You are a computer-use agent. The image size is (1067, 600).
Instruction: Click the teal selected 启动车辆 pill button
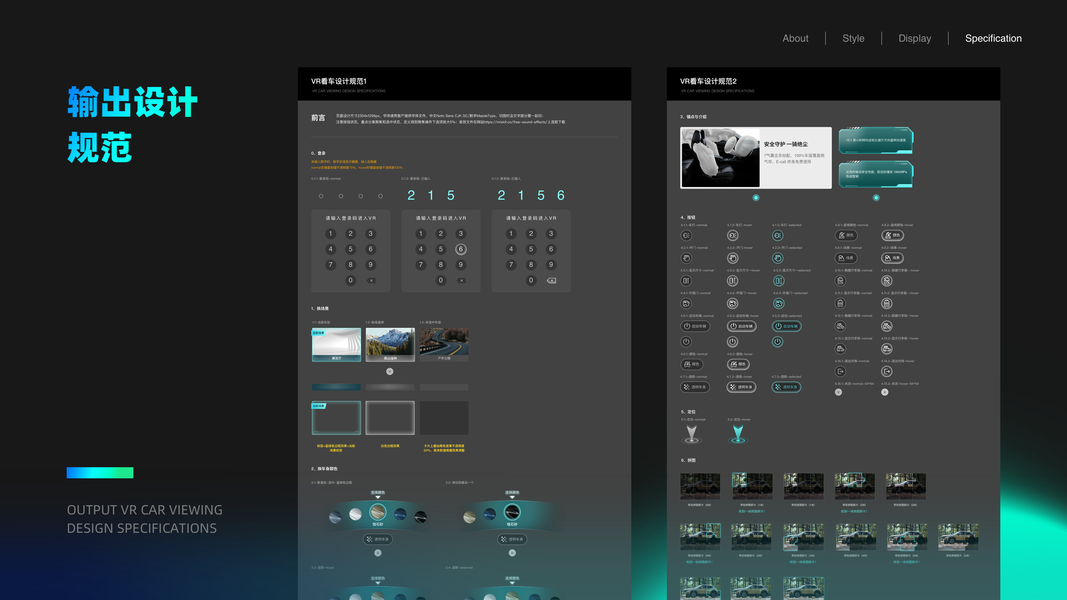tap(786, 327)
